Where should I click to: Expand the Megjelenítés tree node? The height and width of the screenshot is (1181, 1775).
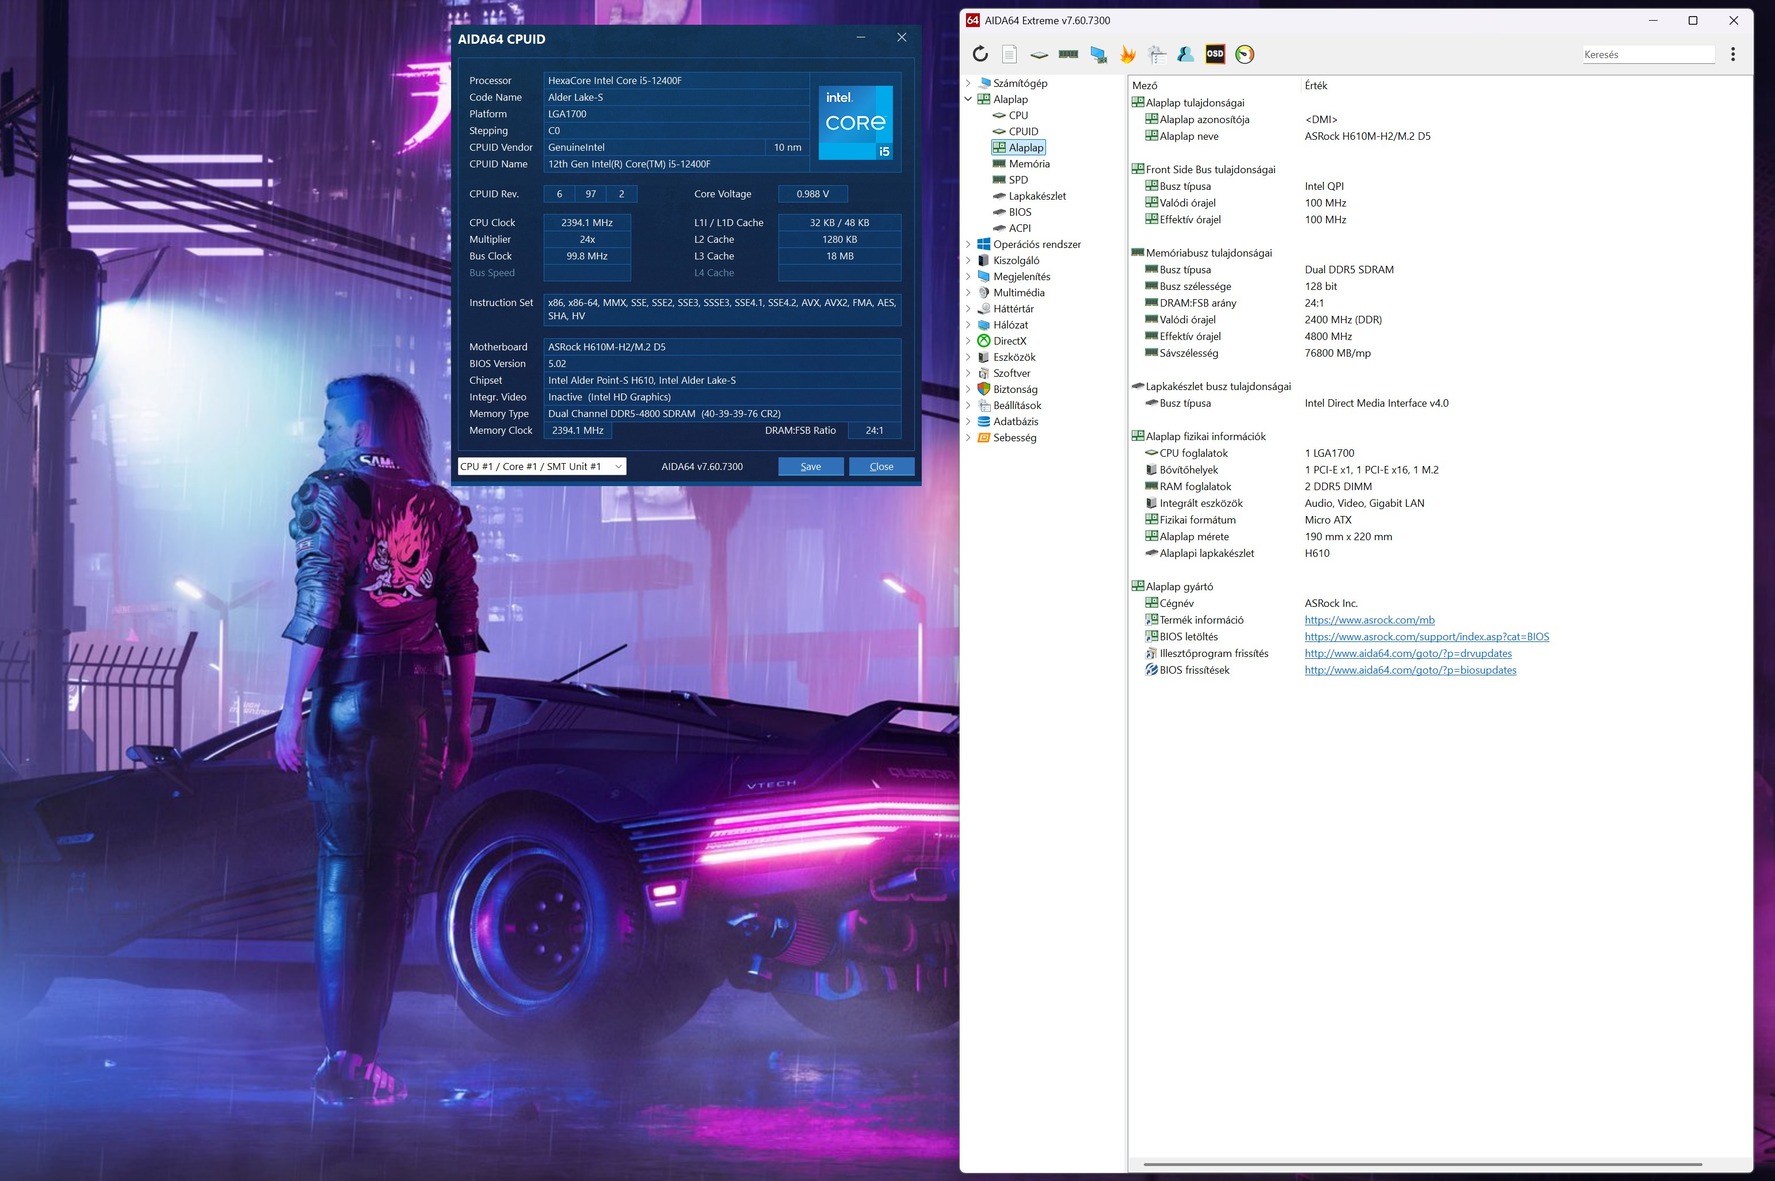(x=968, y=276)
